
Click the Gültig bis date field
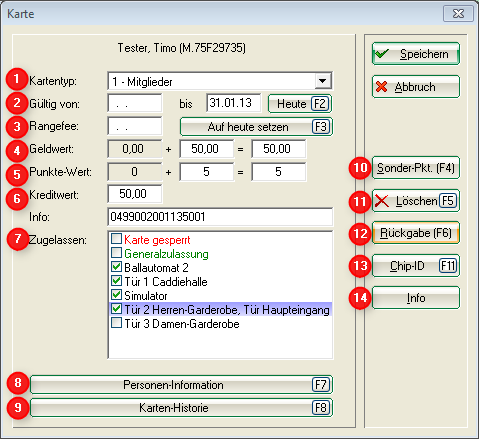[234, 103]
